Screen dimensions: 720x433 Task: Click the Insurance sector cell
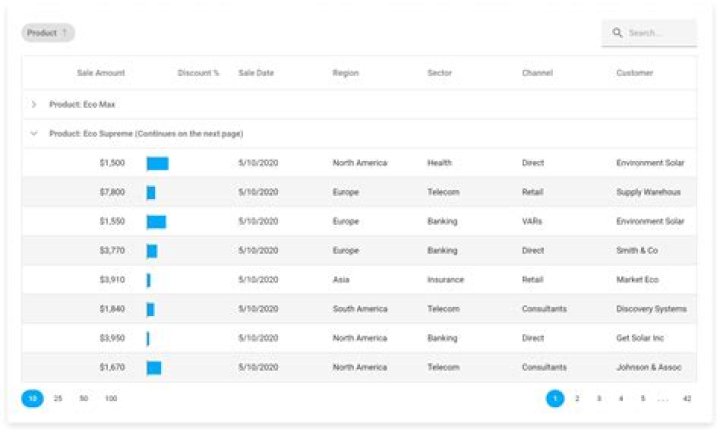tap(445, 279)
